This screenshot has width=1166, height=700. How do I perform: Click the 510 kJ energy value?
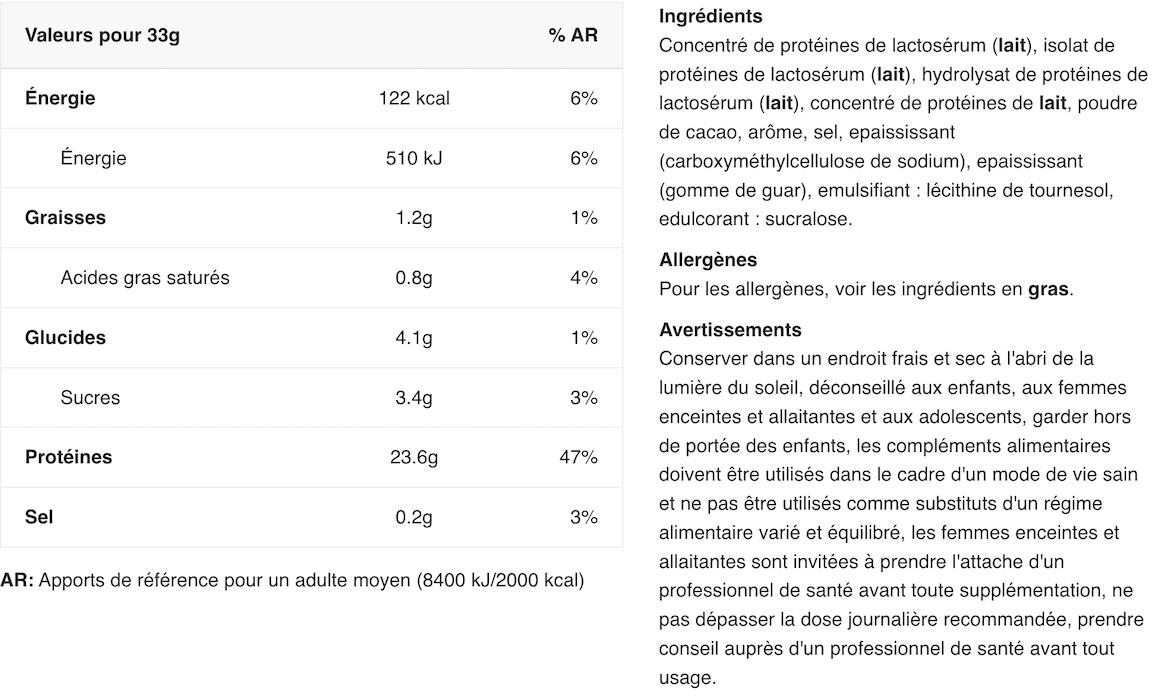point(414,158)
